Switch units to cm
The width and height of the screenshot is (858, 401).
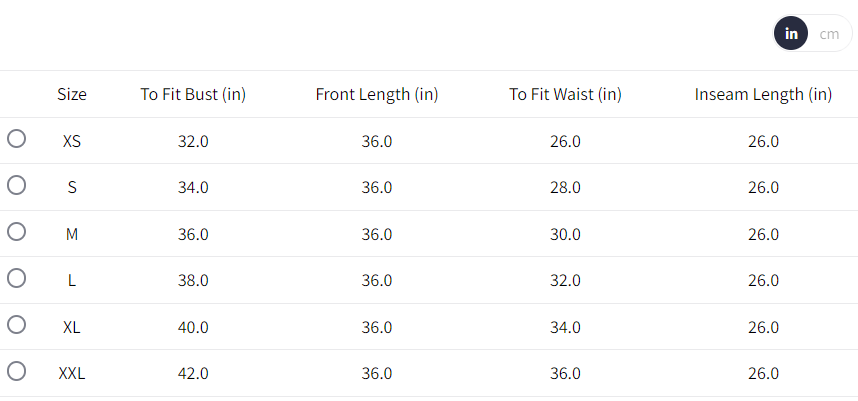pos(829,34)
